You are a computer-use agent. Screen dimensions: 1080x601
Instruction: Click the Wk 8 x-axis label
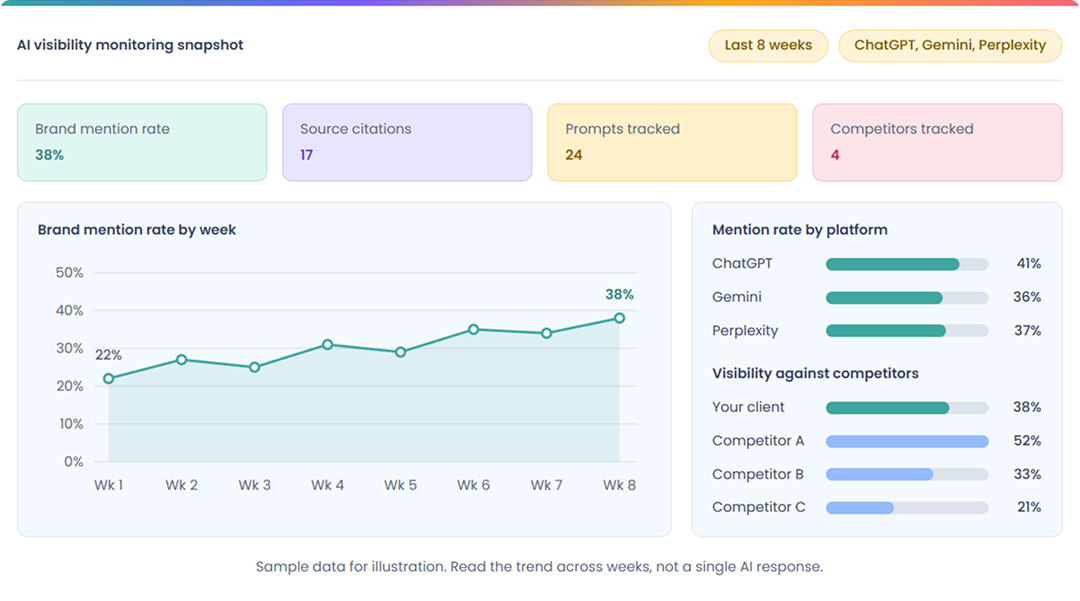619,485
